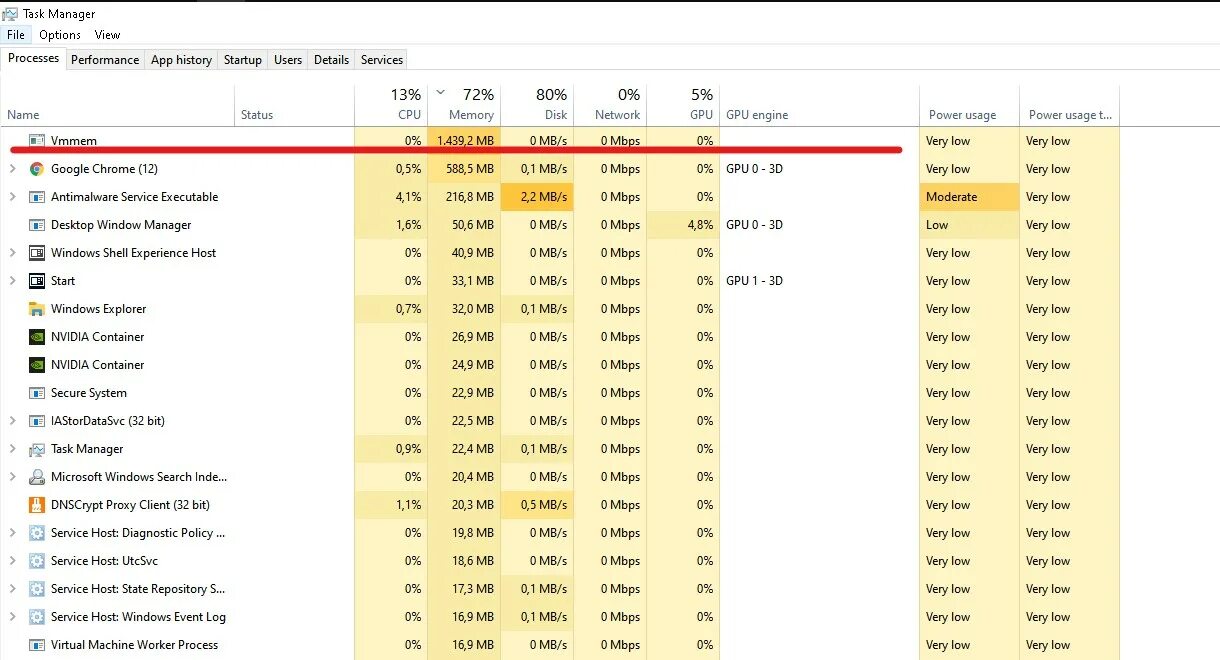Click the IAStorDataSvc icon
1220x660 pixels.
point(37,421)
